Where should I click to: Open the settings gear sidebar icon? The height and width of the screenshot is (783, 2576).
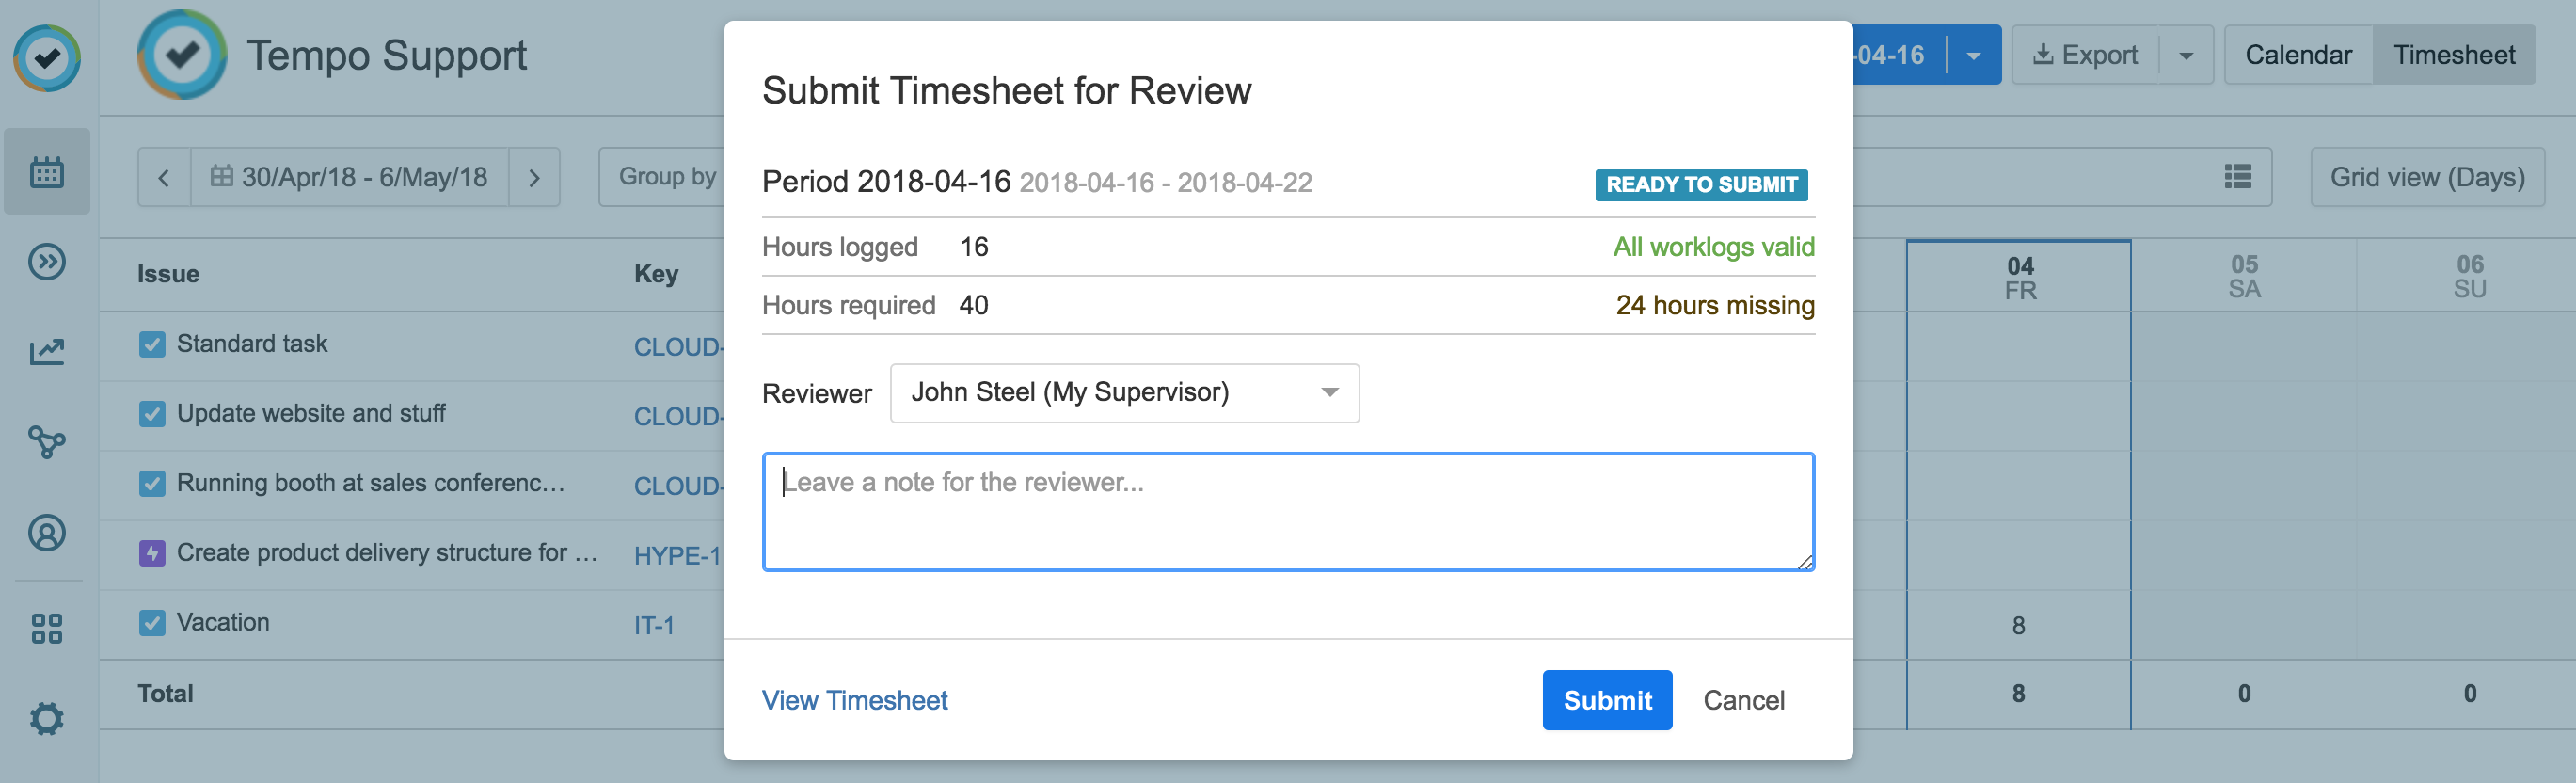(x=46, y=718)
